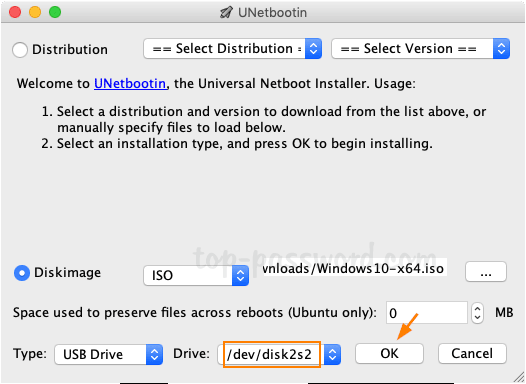Close the UNetbootin window with red button
This screenshot has width=526, height=384.
(x=15, y=12)
